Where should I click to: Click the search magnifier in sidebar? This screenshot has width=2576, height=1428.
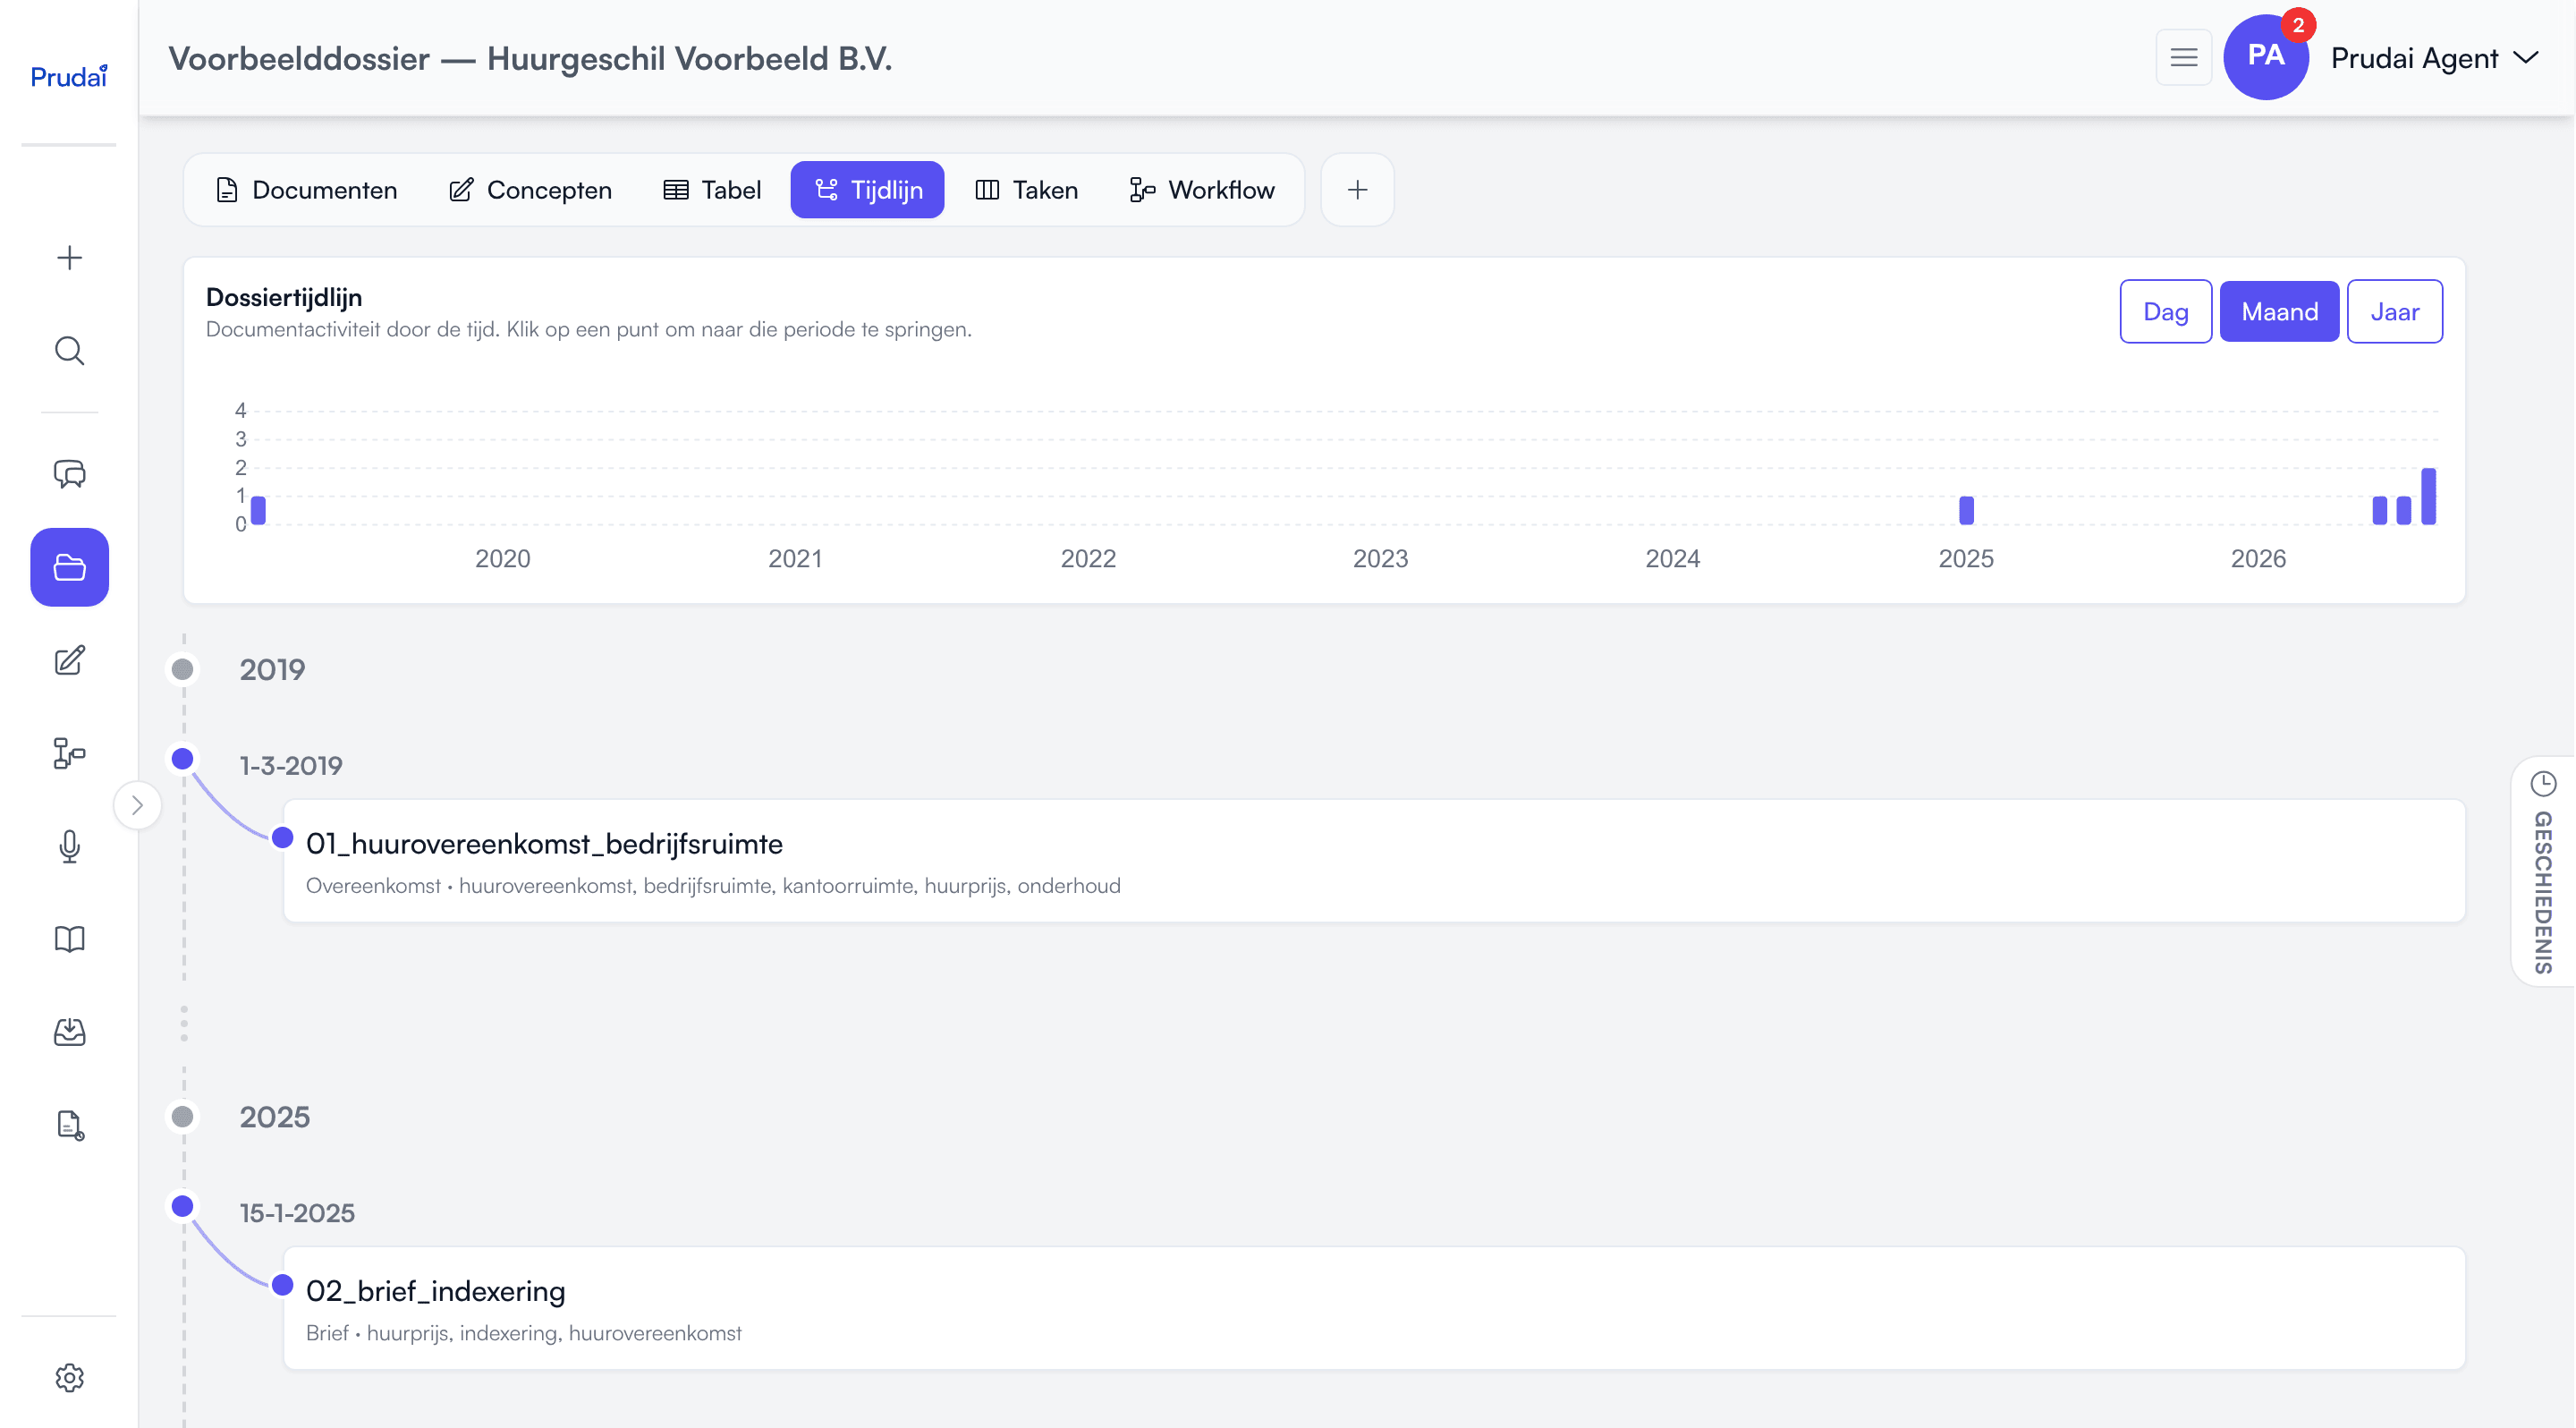point(69,351)
